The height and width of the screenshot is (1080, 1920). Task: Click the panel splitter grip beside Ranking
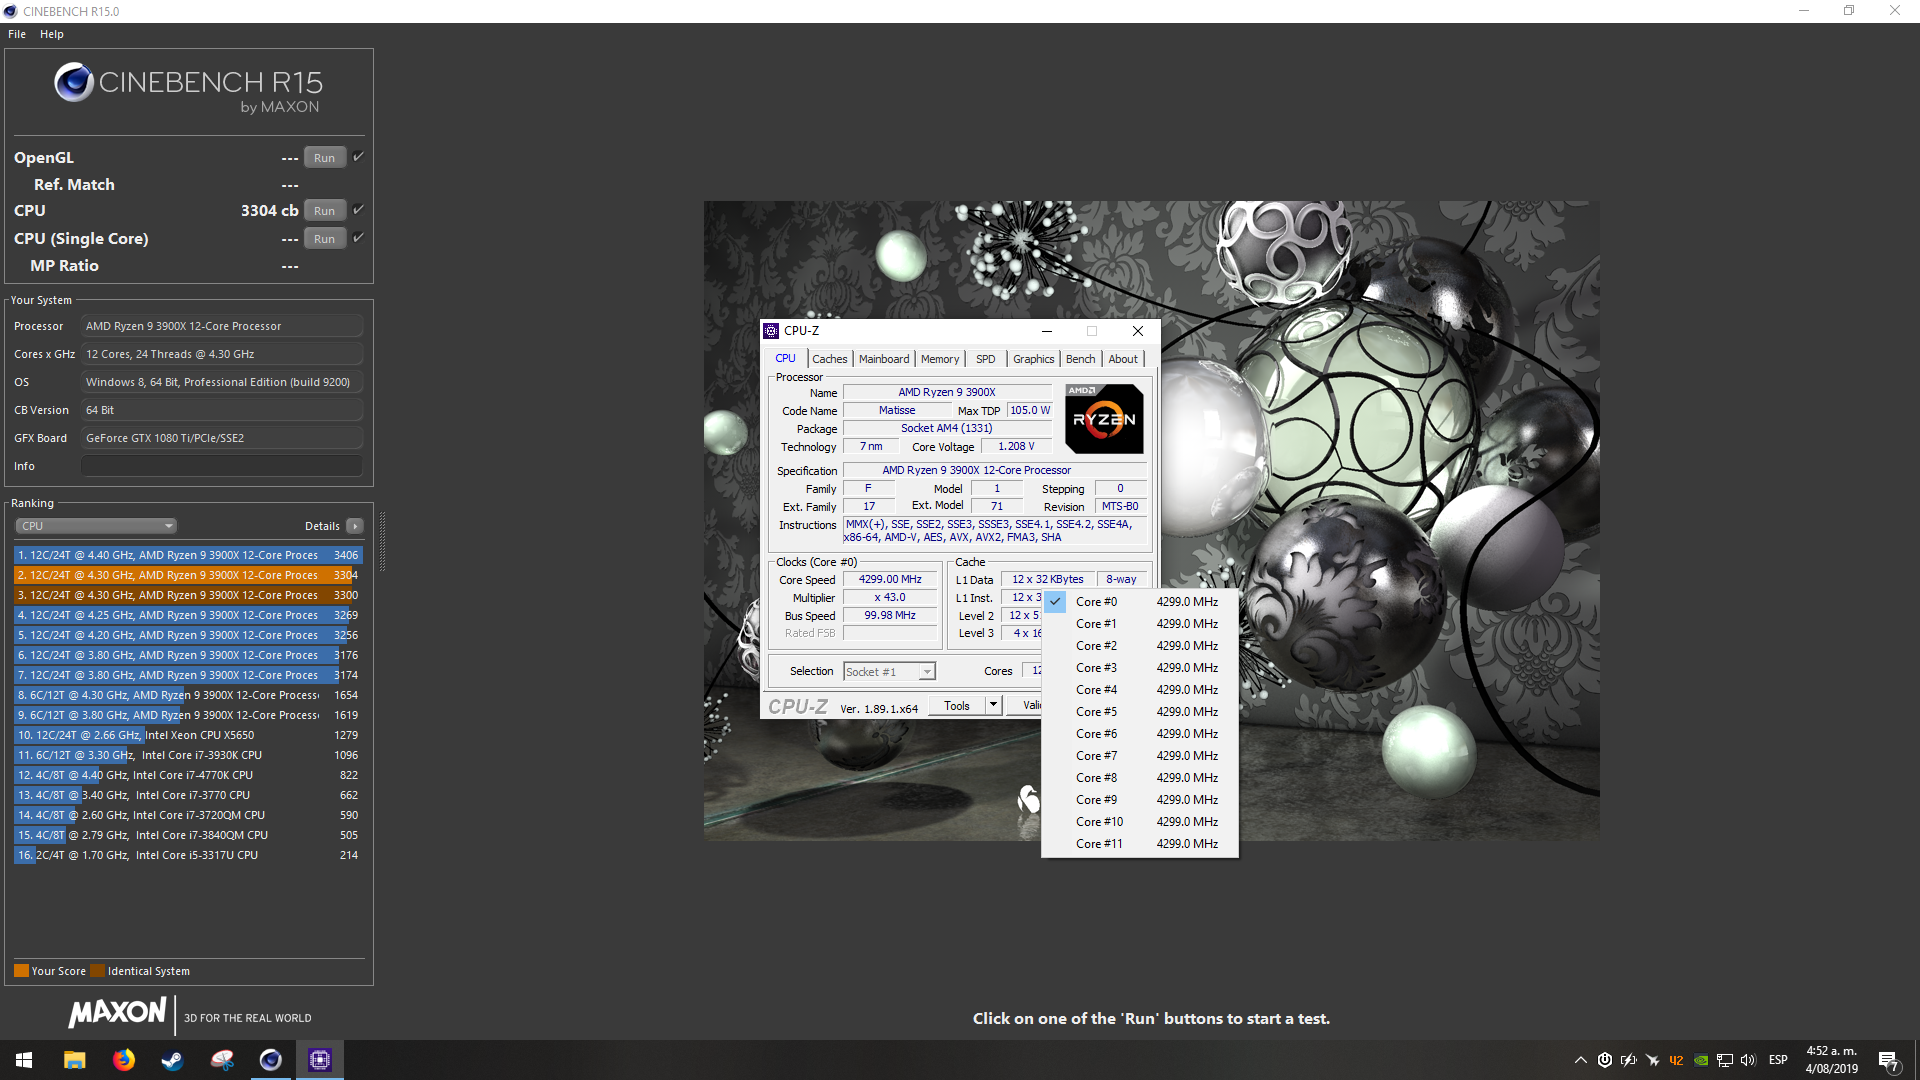click(x=382, y=541)
